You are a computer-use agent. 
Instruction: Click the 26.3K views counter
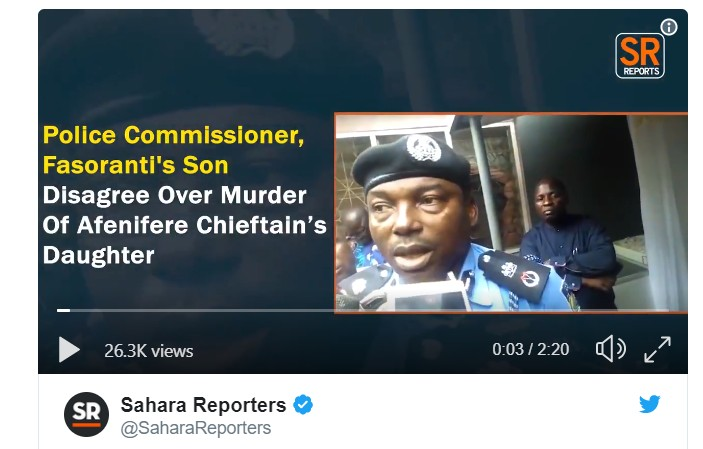149,350
